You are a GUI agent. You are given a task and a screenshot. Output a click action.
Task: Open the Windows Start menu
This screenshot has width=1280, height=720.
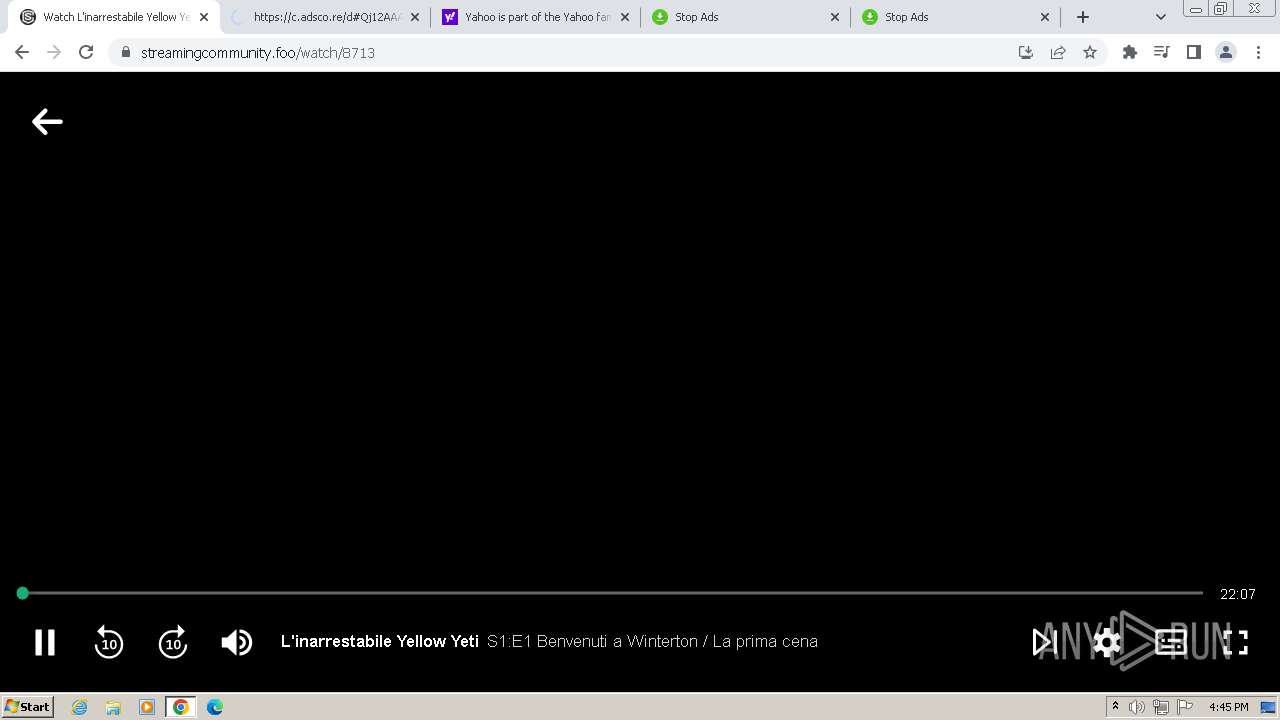pos(28,707)
